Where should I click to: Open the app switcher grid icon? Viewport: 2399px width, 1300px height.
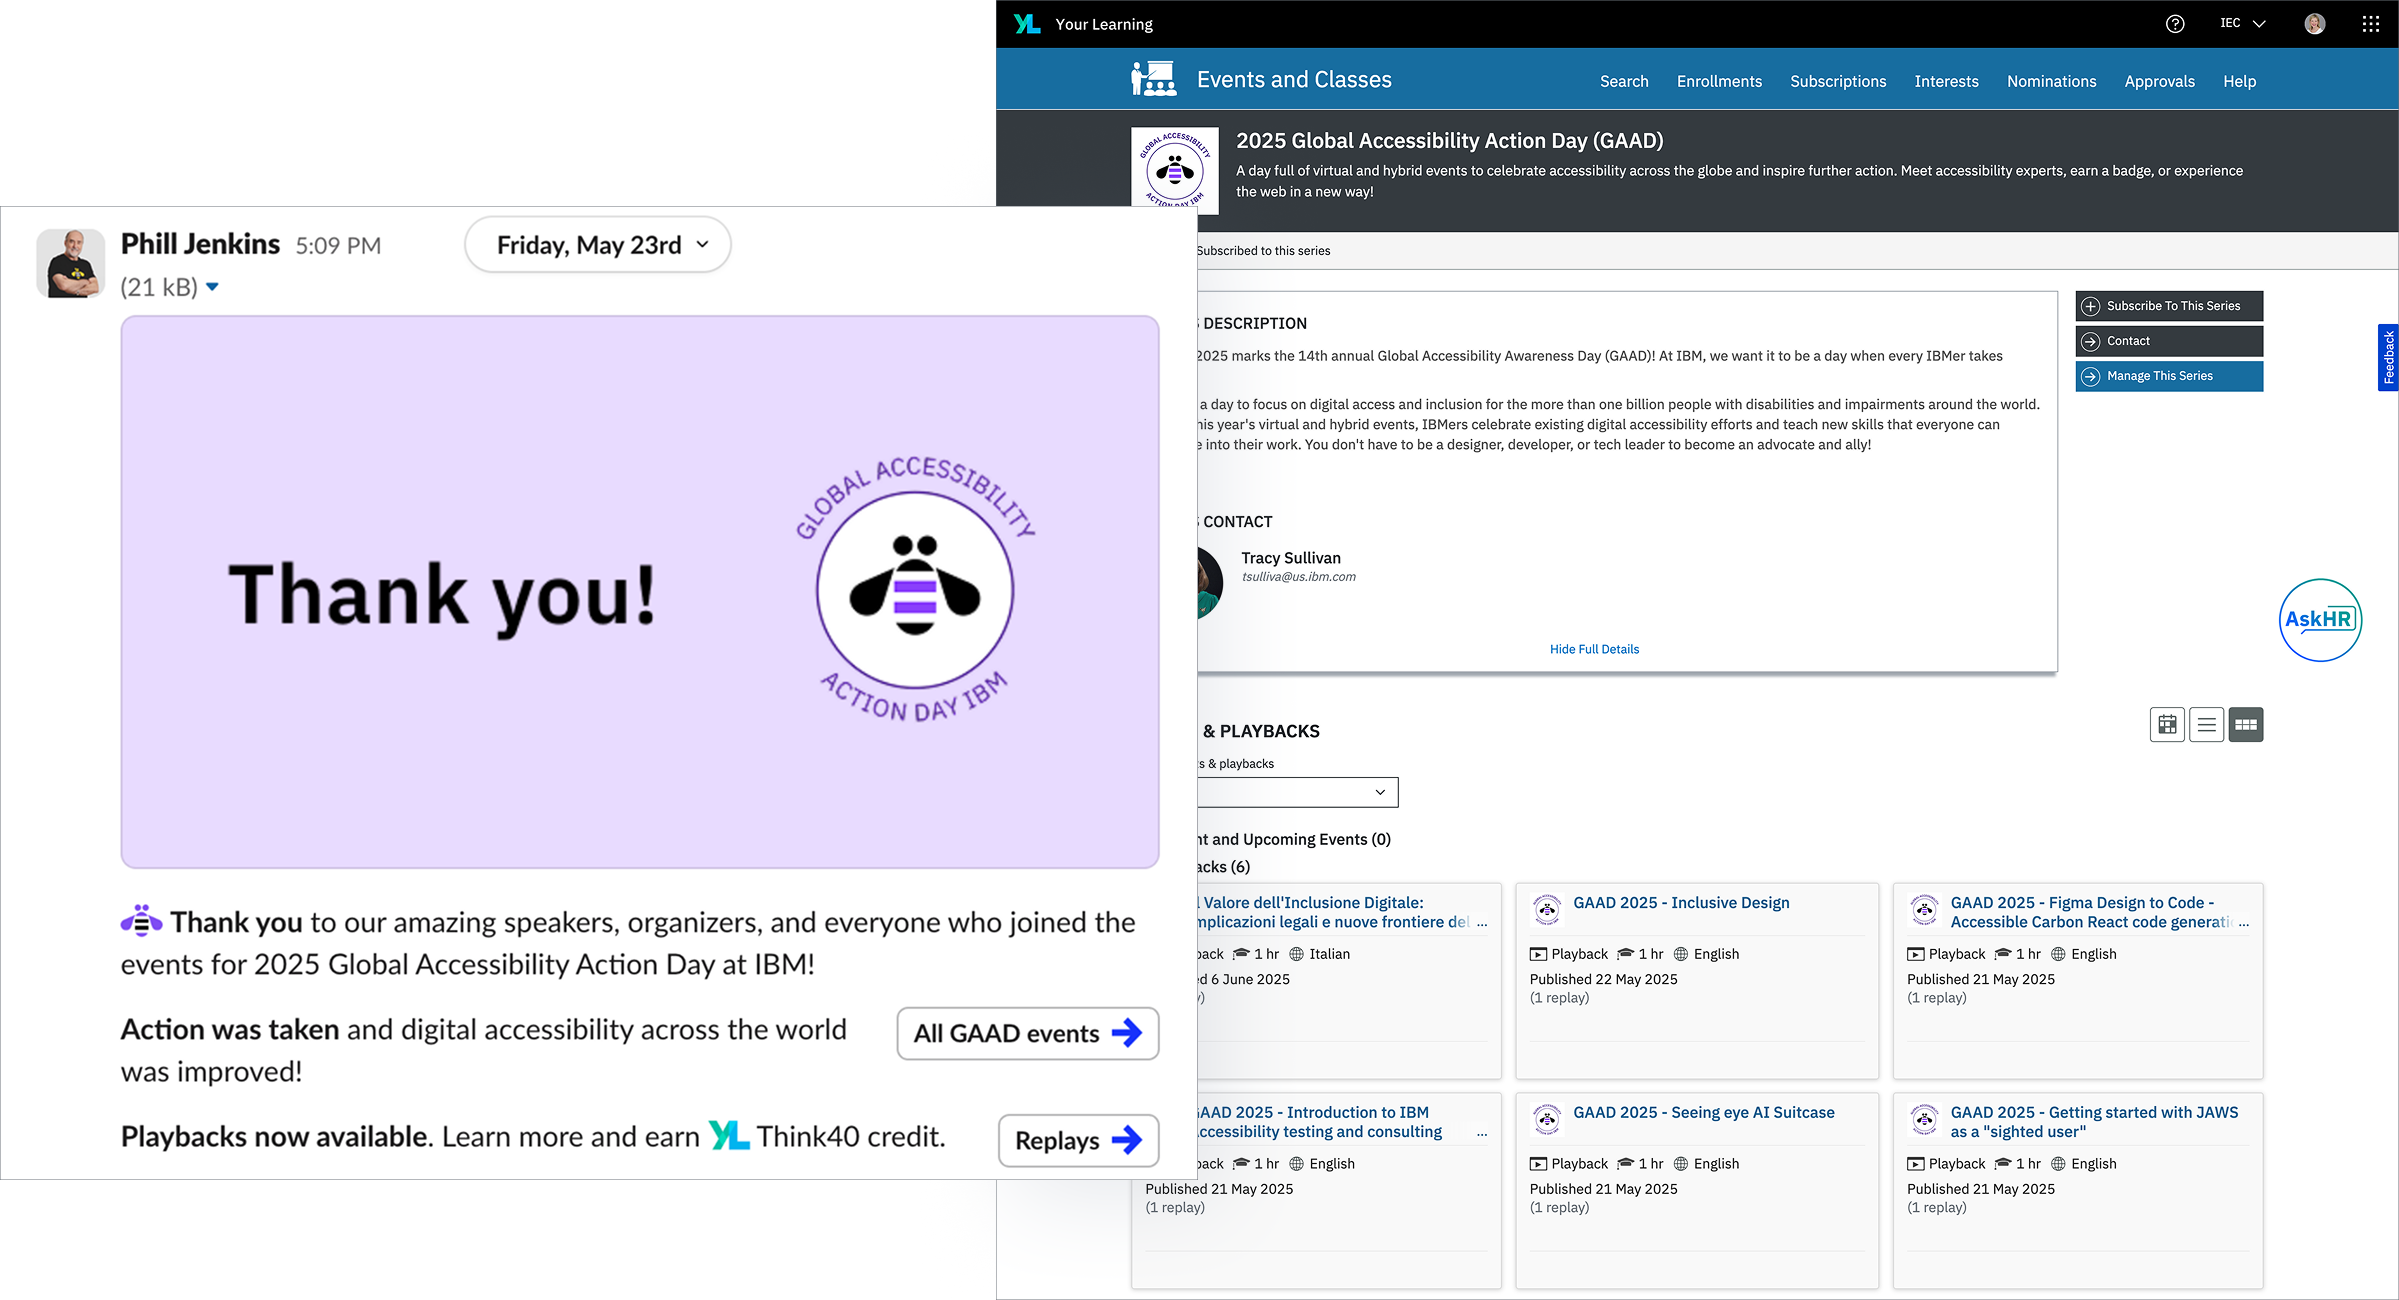point(2371,24)
